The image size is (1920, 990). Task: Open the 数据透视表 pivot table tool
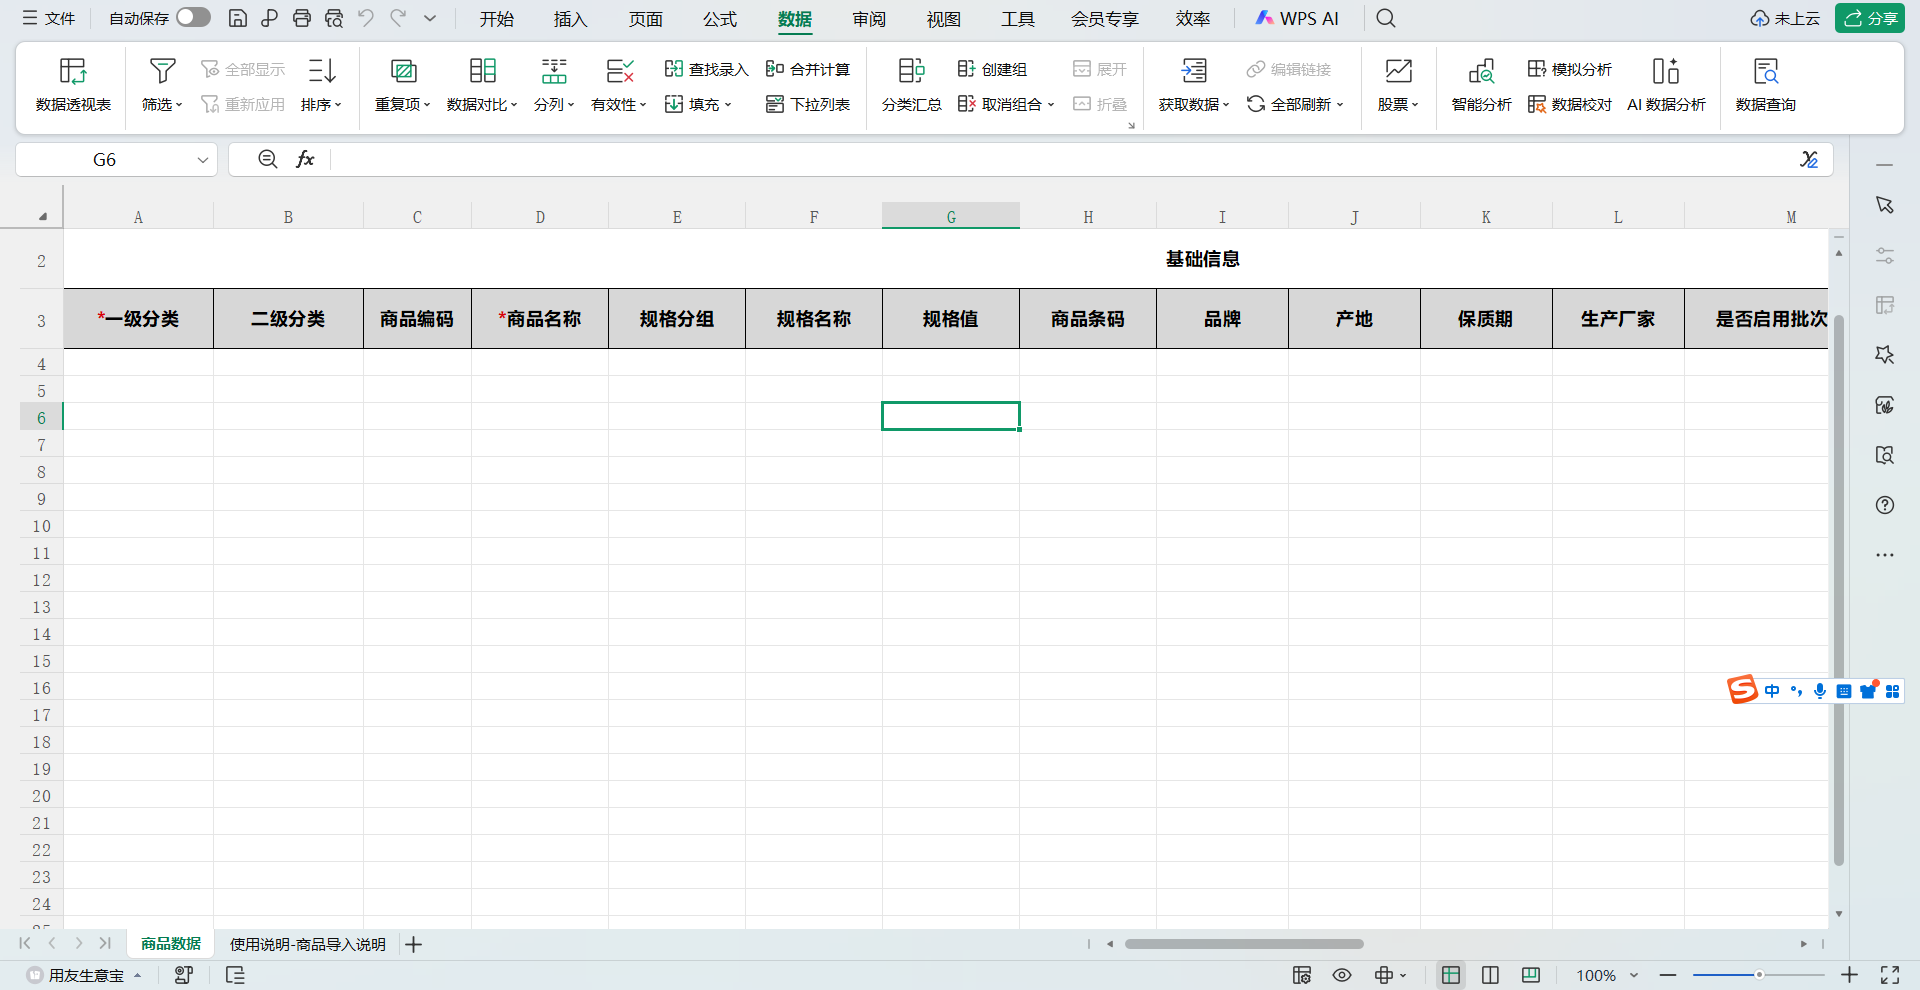point(73,84)
